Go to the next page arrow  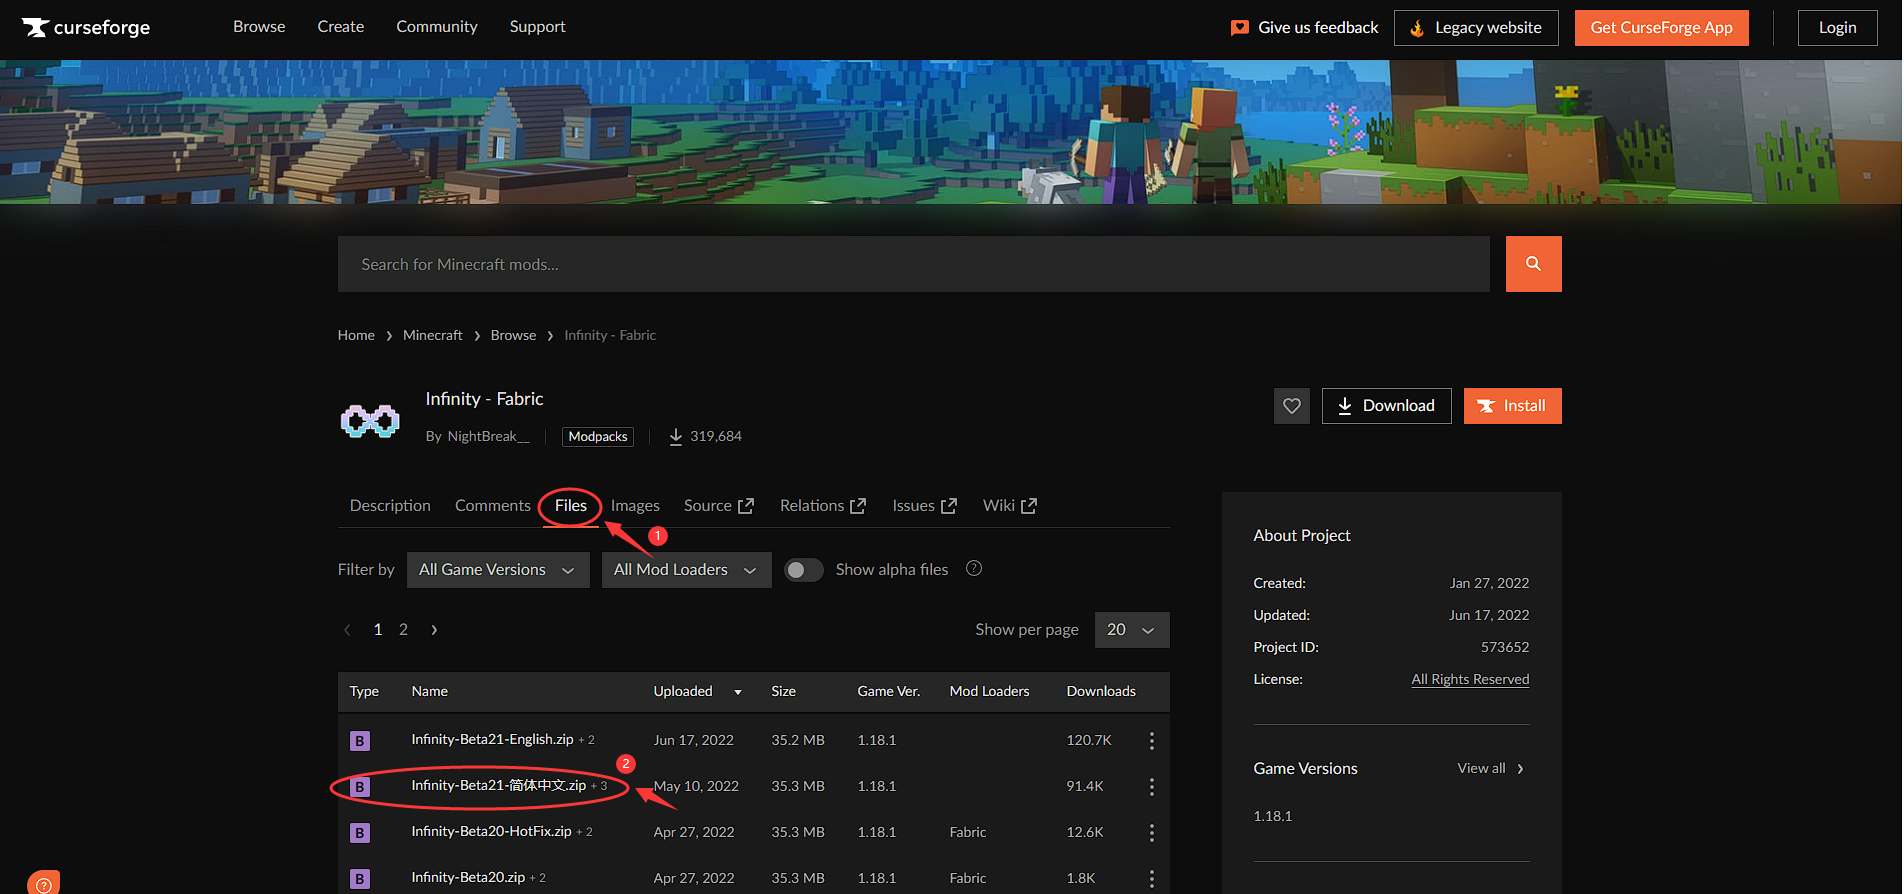pyautogui.click(x=434, y=629)
